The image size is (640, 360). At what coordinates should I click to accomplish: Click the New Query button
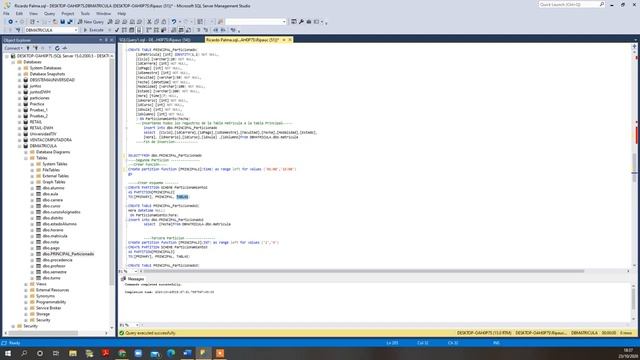click(x=91, y=22)
